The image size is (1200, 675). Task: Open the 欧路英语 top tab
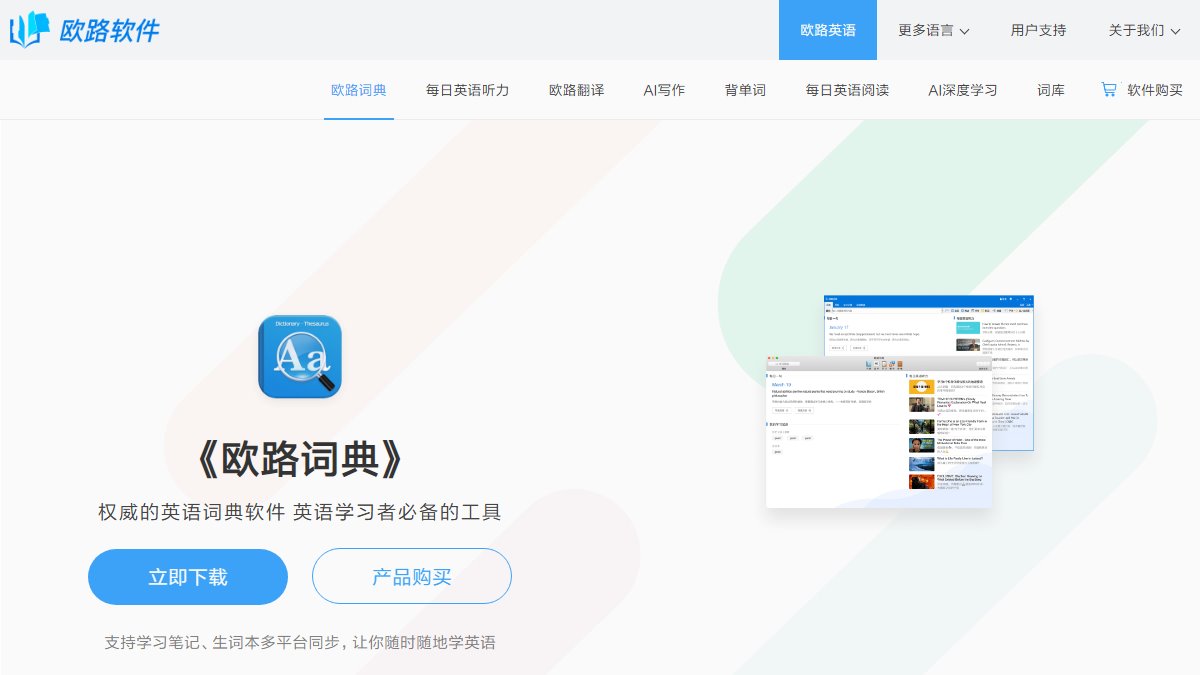828,30
